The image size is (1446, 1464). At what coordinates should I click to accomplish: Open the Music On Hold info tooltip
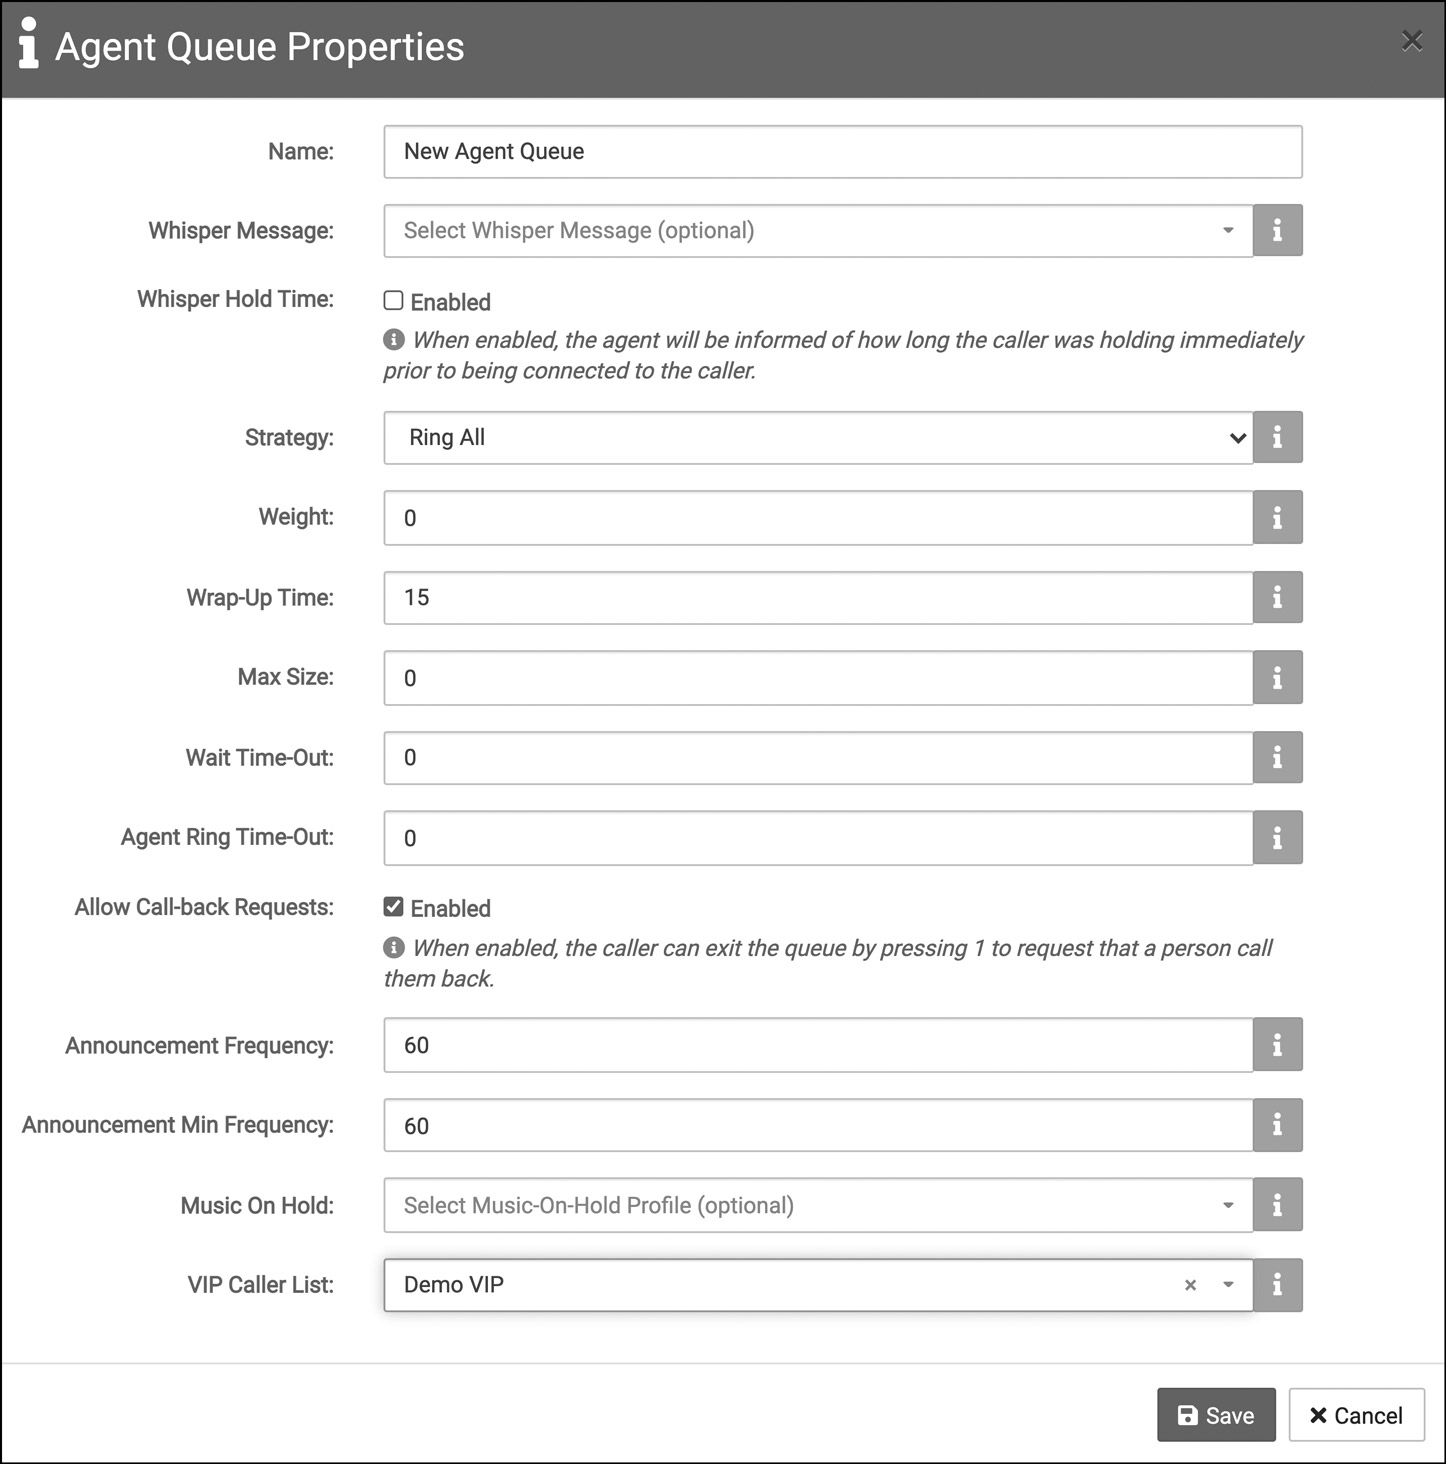pos(1277,1205)
